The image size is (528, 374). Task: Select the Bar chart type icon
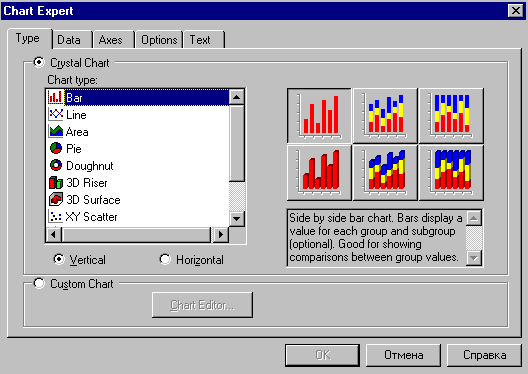click(55, 98)
